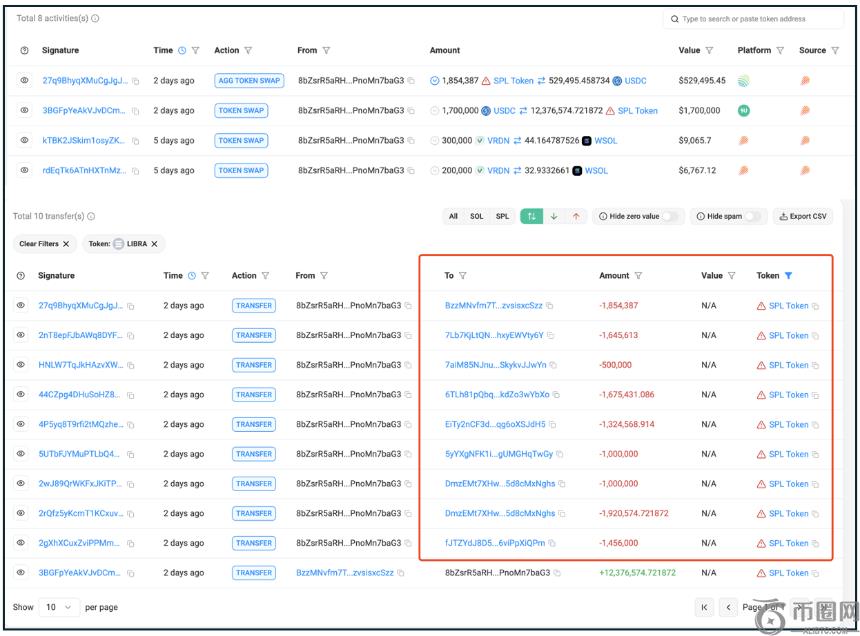Click the token address search field

754,19
